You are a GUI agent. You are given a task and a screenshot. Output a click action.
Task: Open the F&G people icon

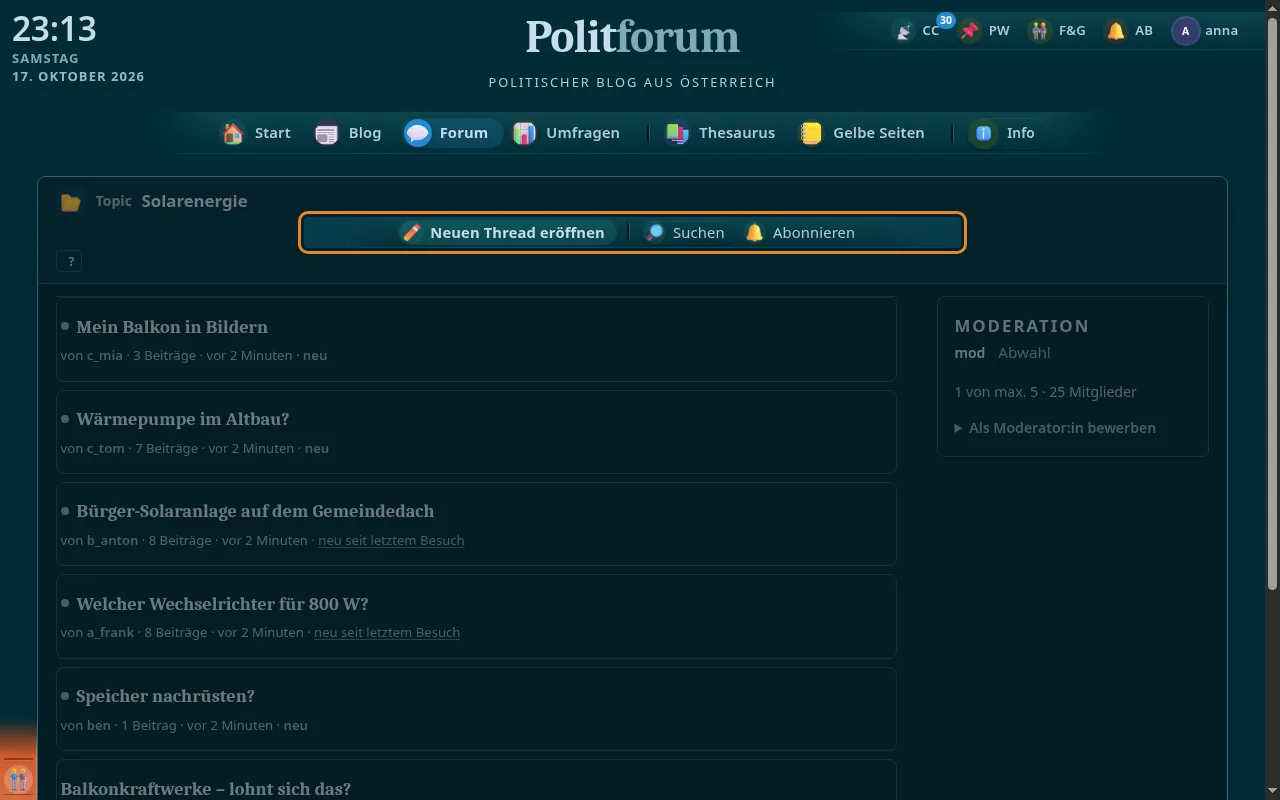coord(1040,31)
